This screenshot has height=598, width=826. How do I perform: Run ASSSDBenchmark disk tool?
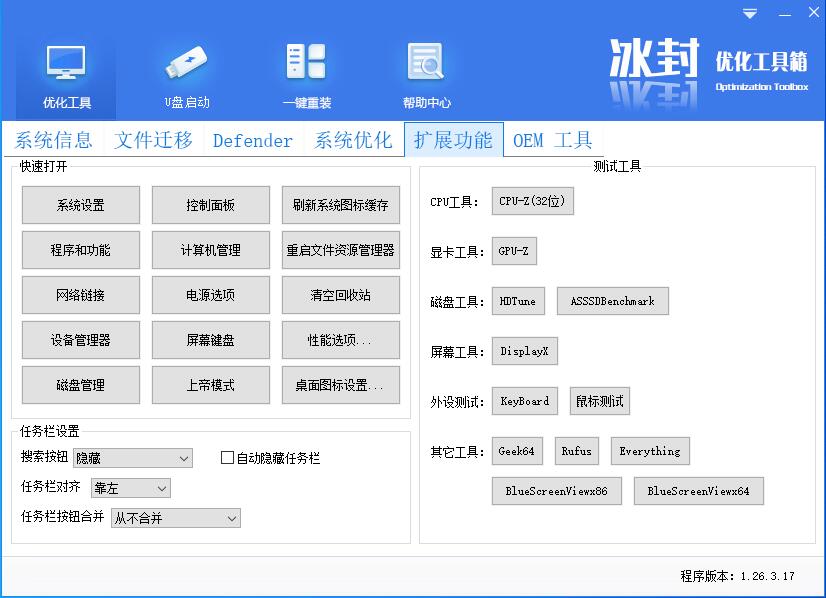tap(612, 301)
